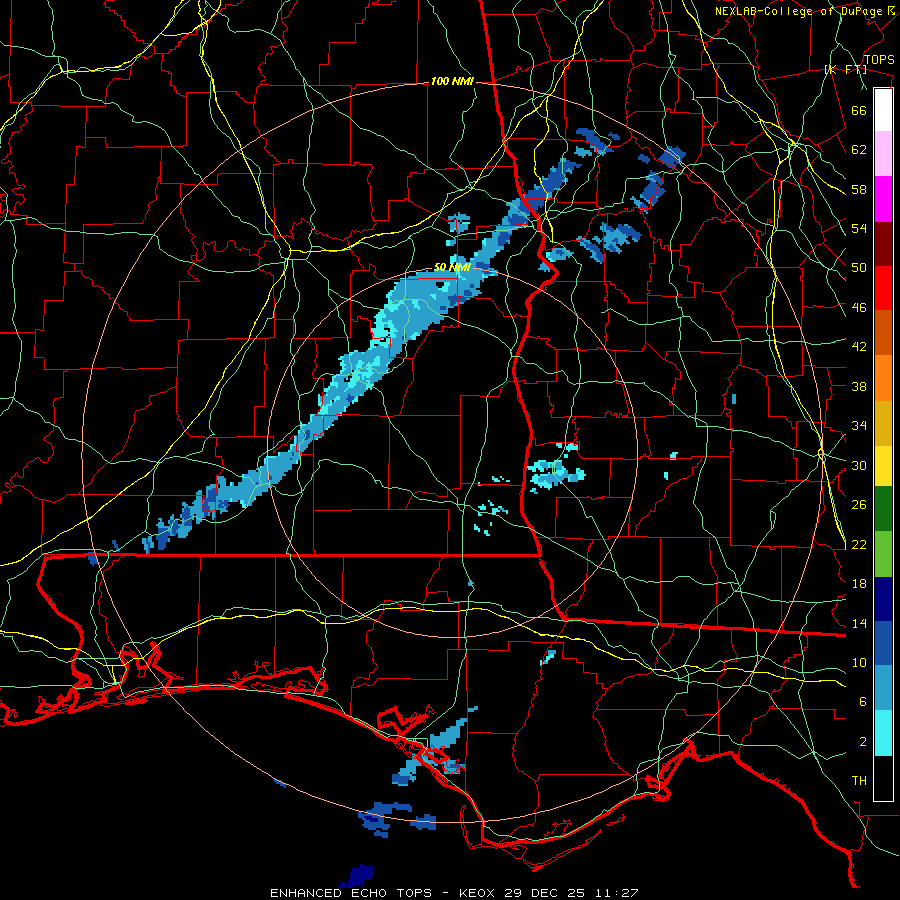The width and height of the screenshot is (900, 900).
Task: Select the 10 legend value
Action: 859,663
